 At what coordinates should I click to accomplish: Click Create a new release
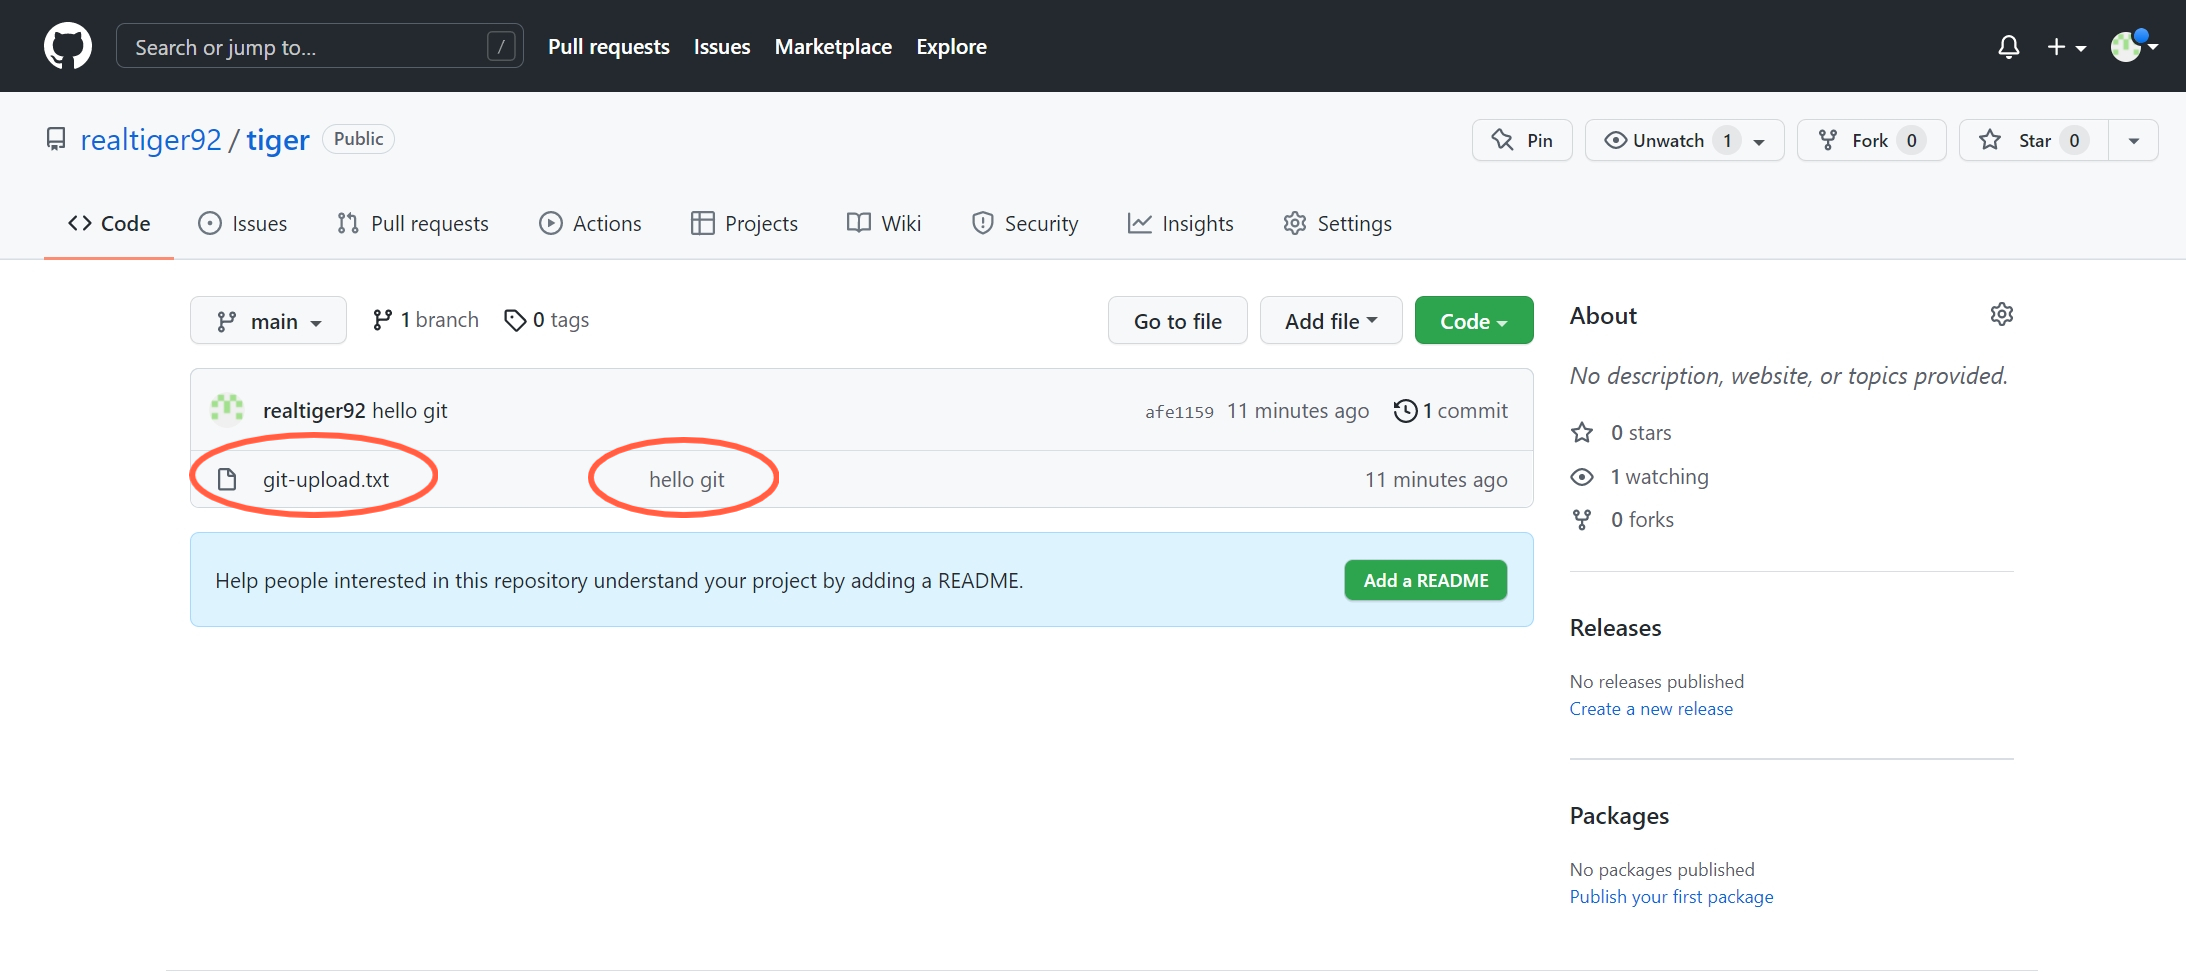pos(1651,709)
